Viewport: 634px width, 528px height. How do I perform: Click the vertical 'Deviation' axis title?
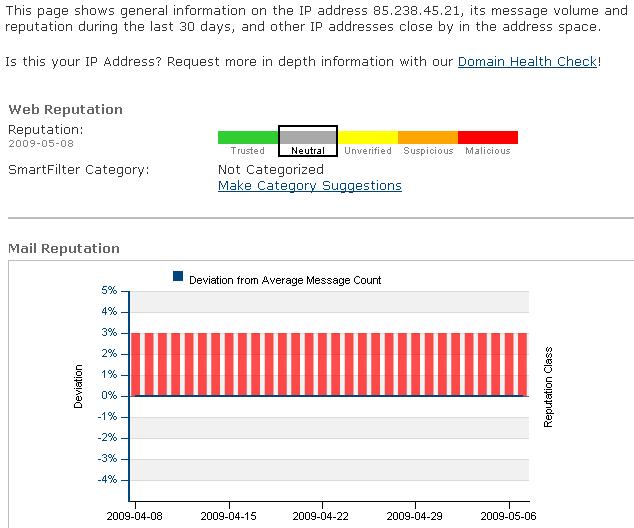(78, 386)
